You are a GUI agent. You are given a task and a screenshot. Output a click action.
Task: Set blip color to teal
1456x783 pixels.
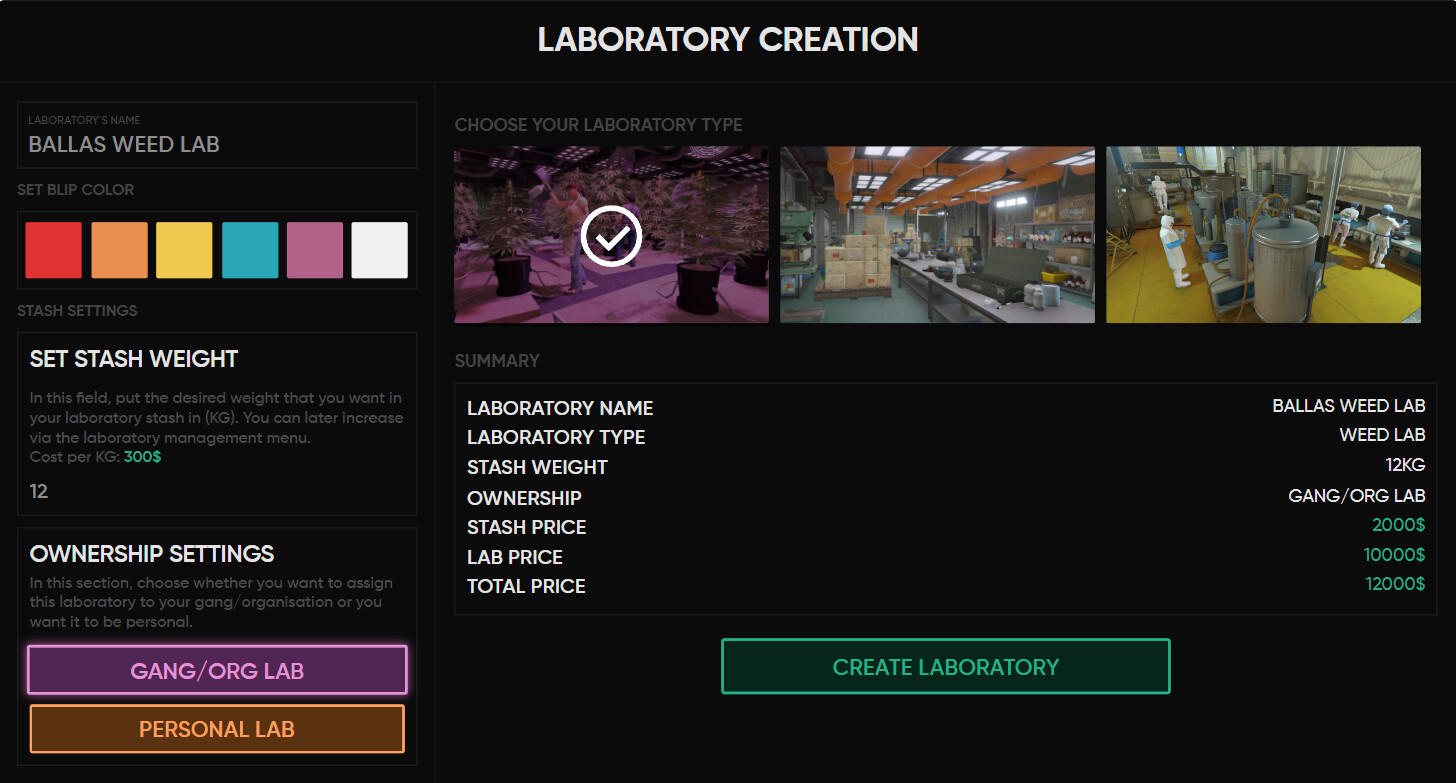tap(249, 249)
